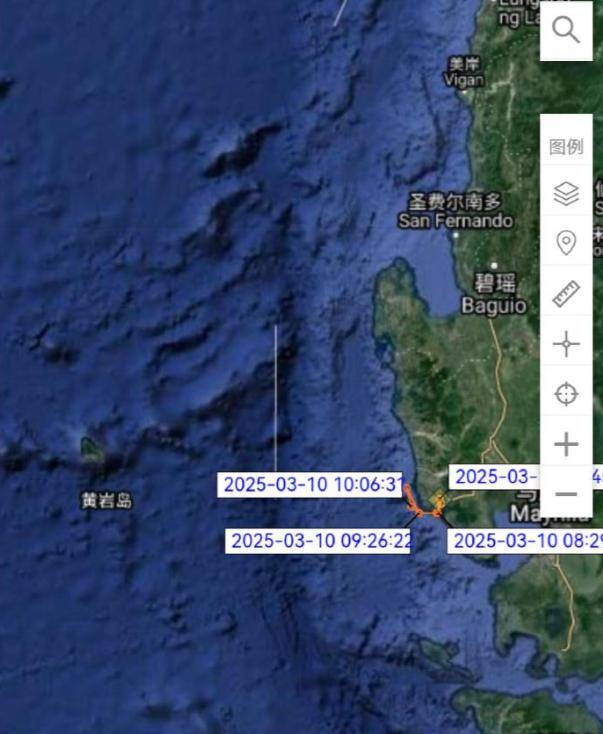
Task: Zoom out with the minus button
Action: coord(566,494)
